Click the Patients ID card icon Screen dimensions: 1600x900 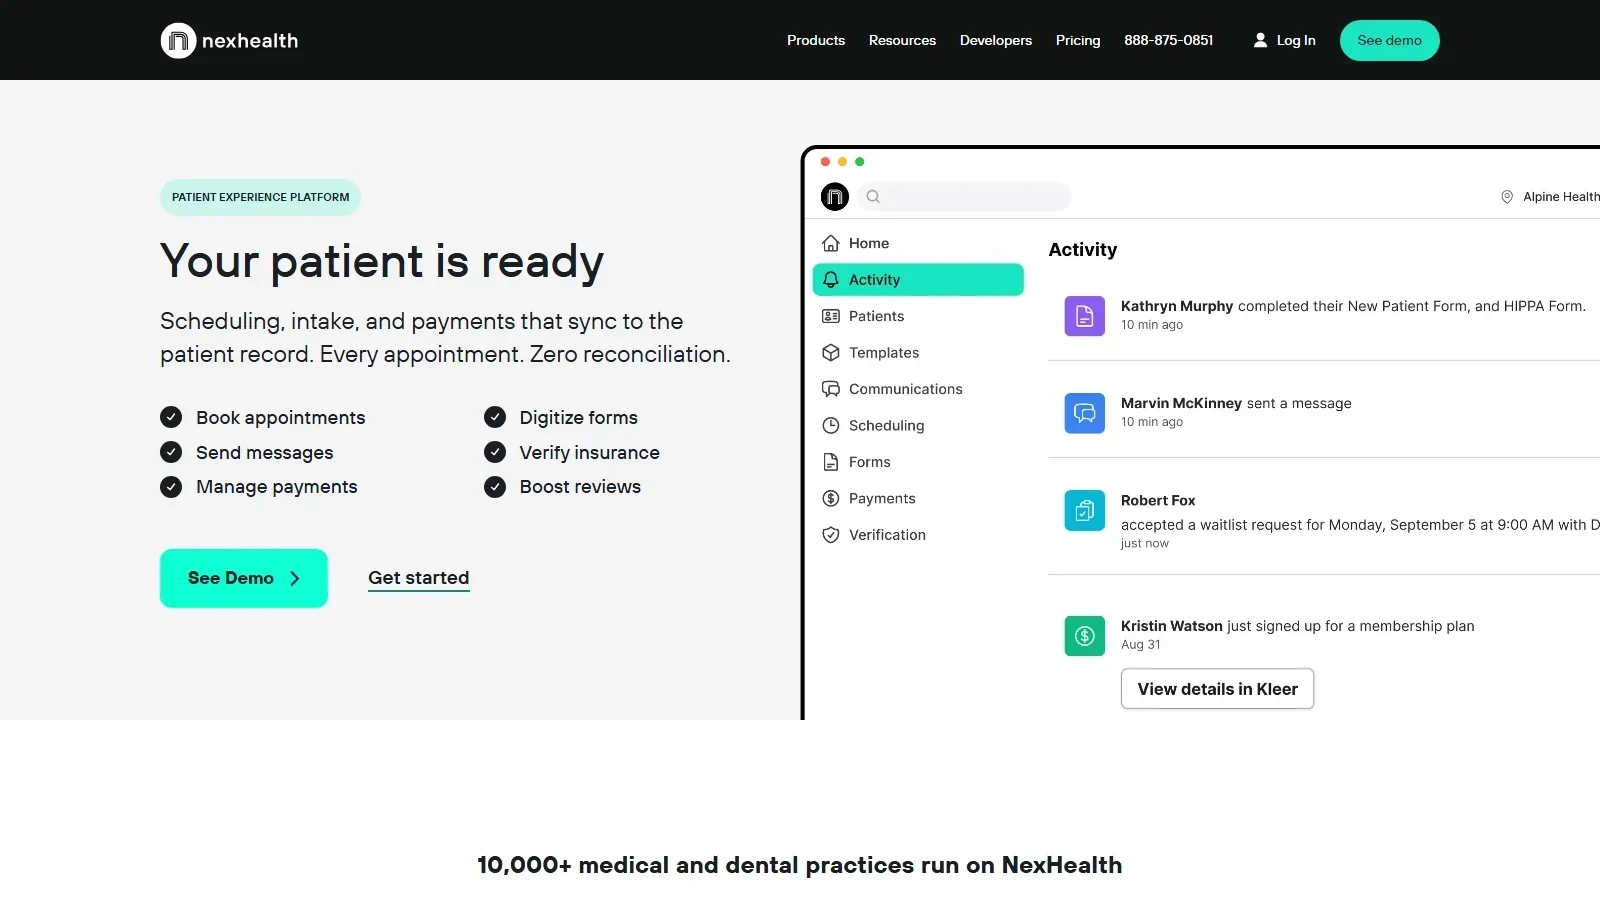tap(831, 316)
